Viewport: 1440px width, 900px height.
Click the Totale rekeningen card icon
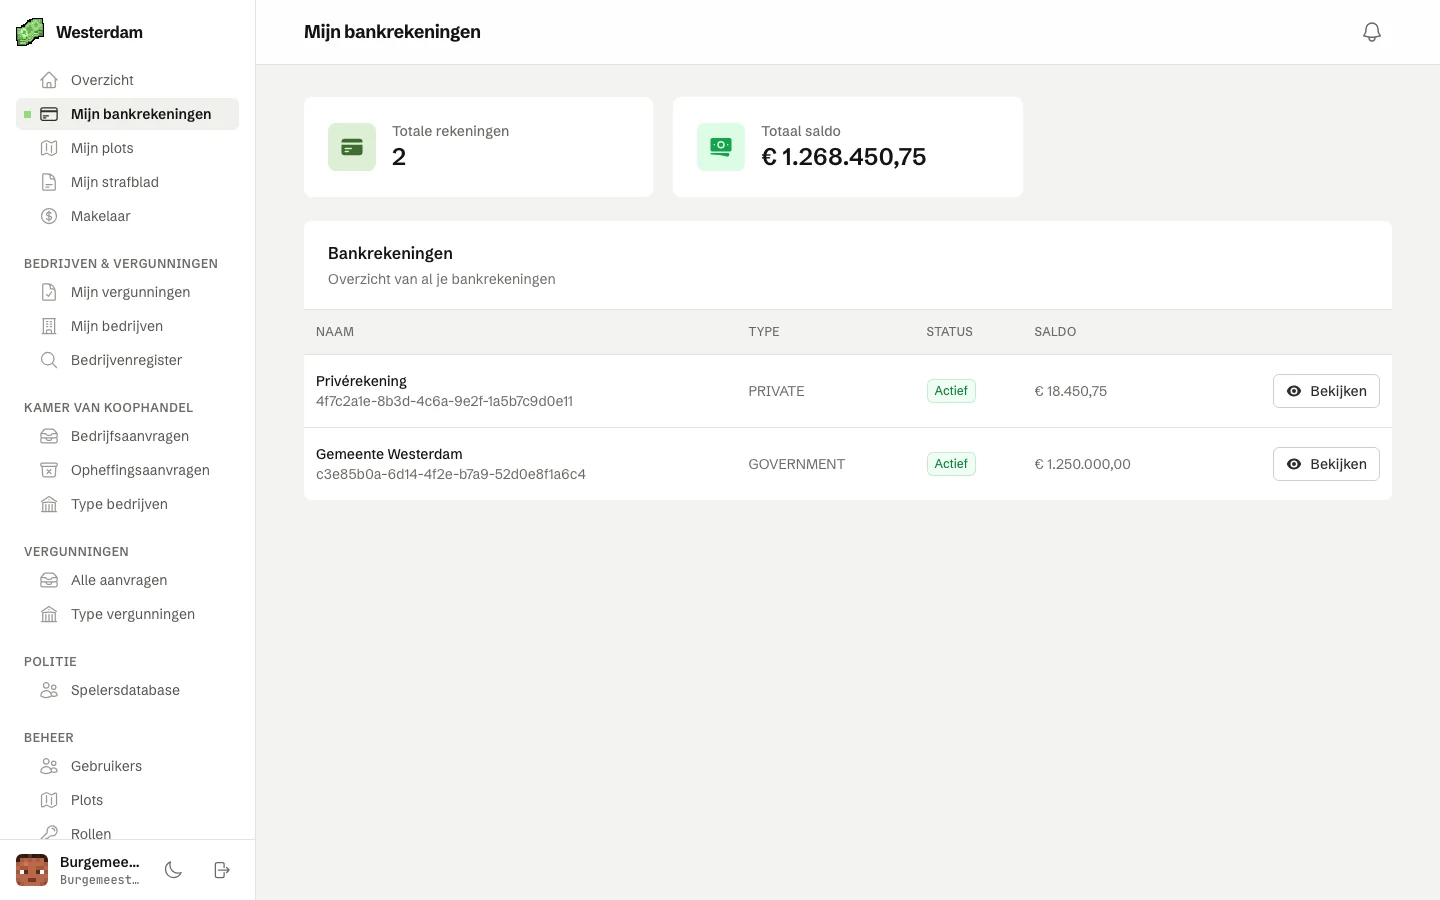tap(352, 147)
